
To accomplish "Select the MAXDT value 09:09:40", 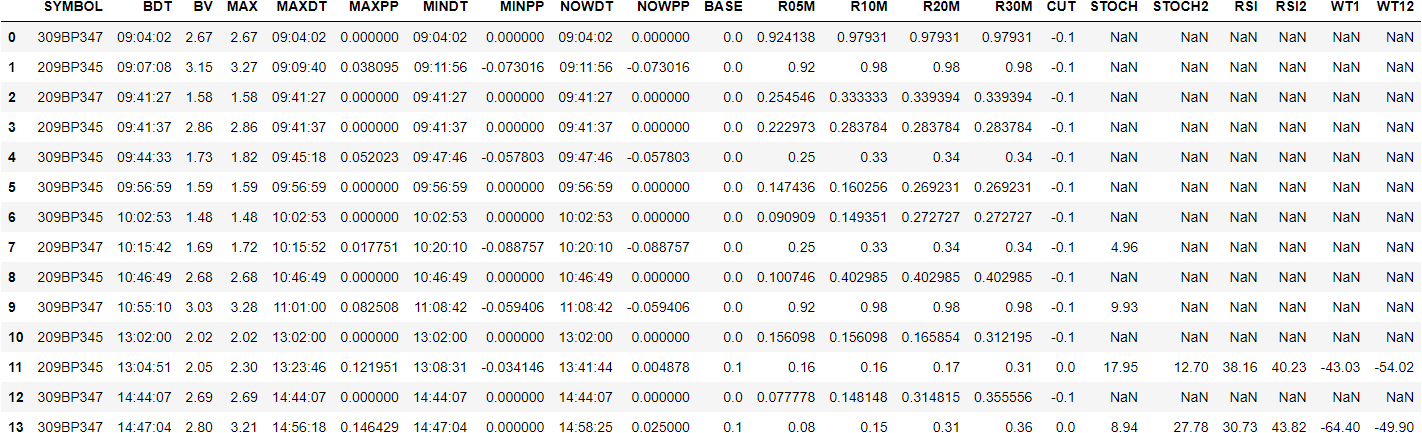I will coord(299,67).
